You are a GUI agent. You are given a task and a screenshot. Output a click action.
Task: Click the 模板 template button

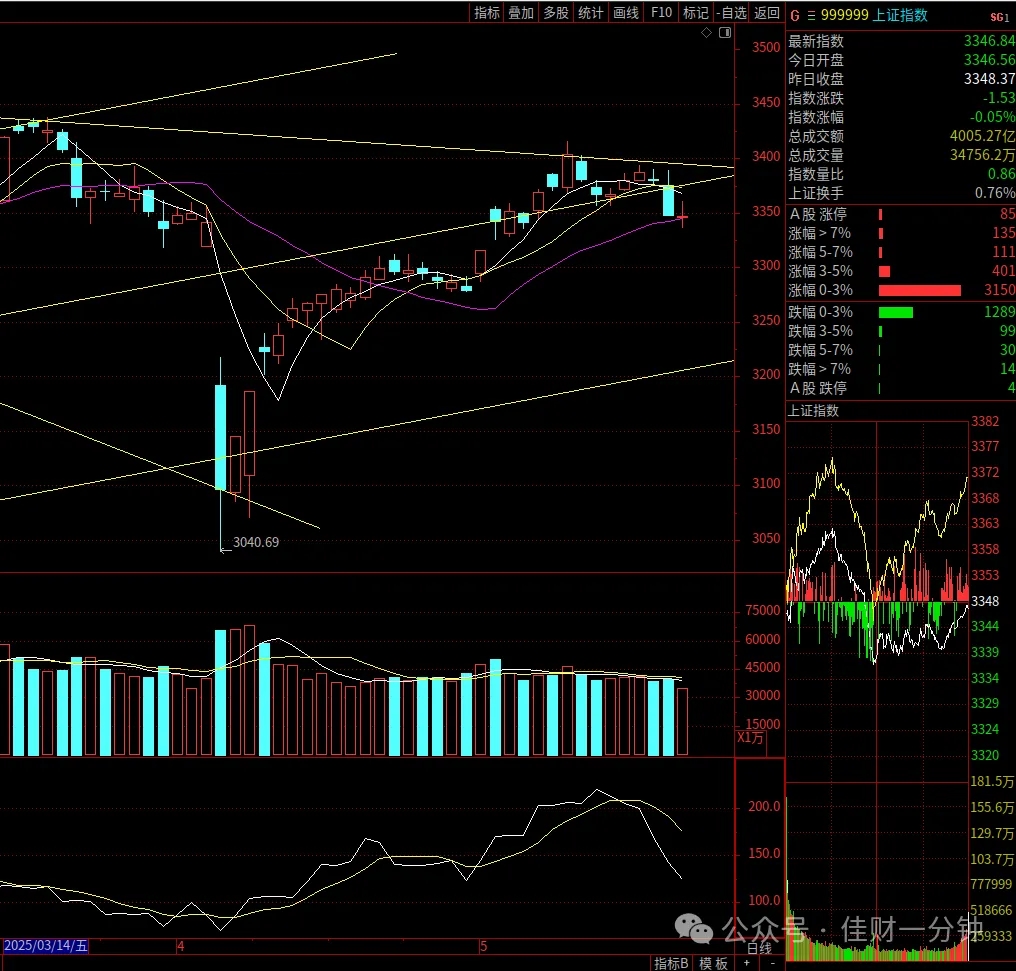pyautogui.click(x=713, y=963)
